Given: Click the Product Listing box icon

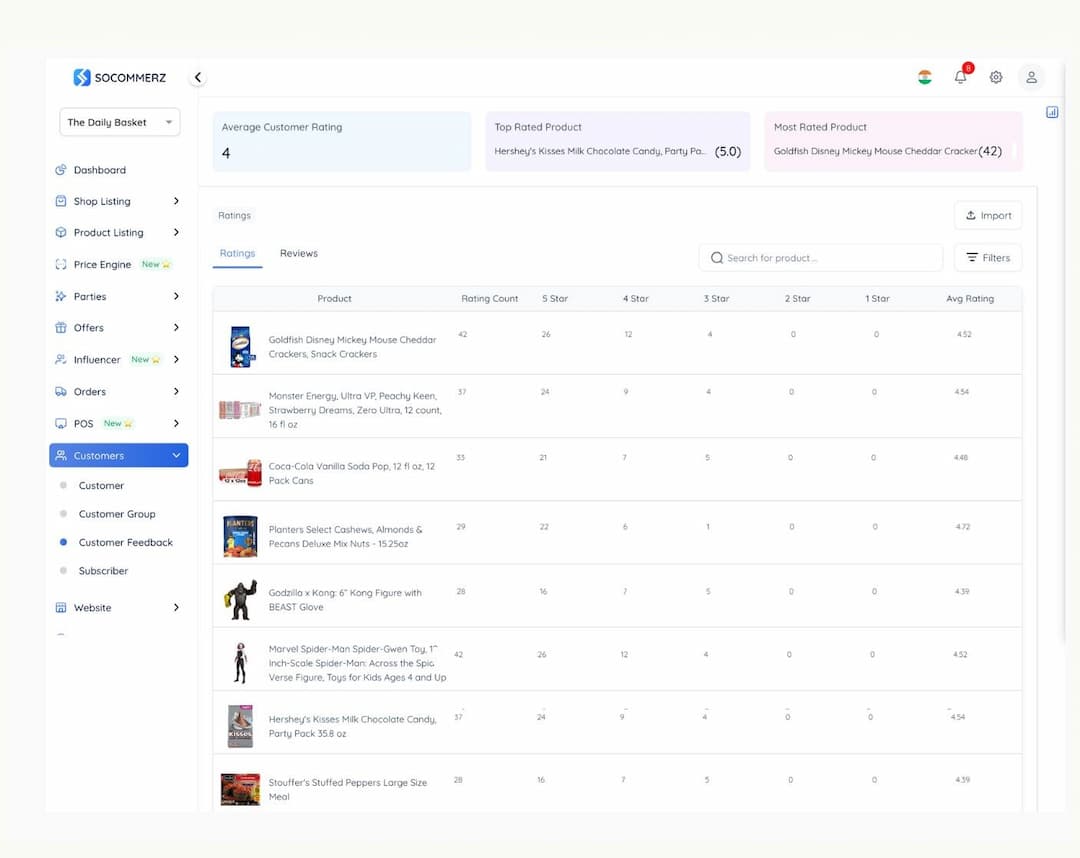Looking at the screenshot, I should [x=61, y=232].
